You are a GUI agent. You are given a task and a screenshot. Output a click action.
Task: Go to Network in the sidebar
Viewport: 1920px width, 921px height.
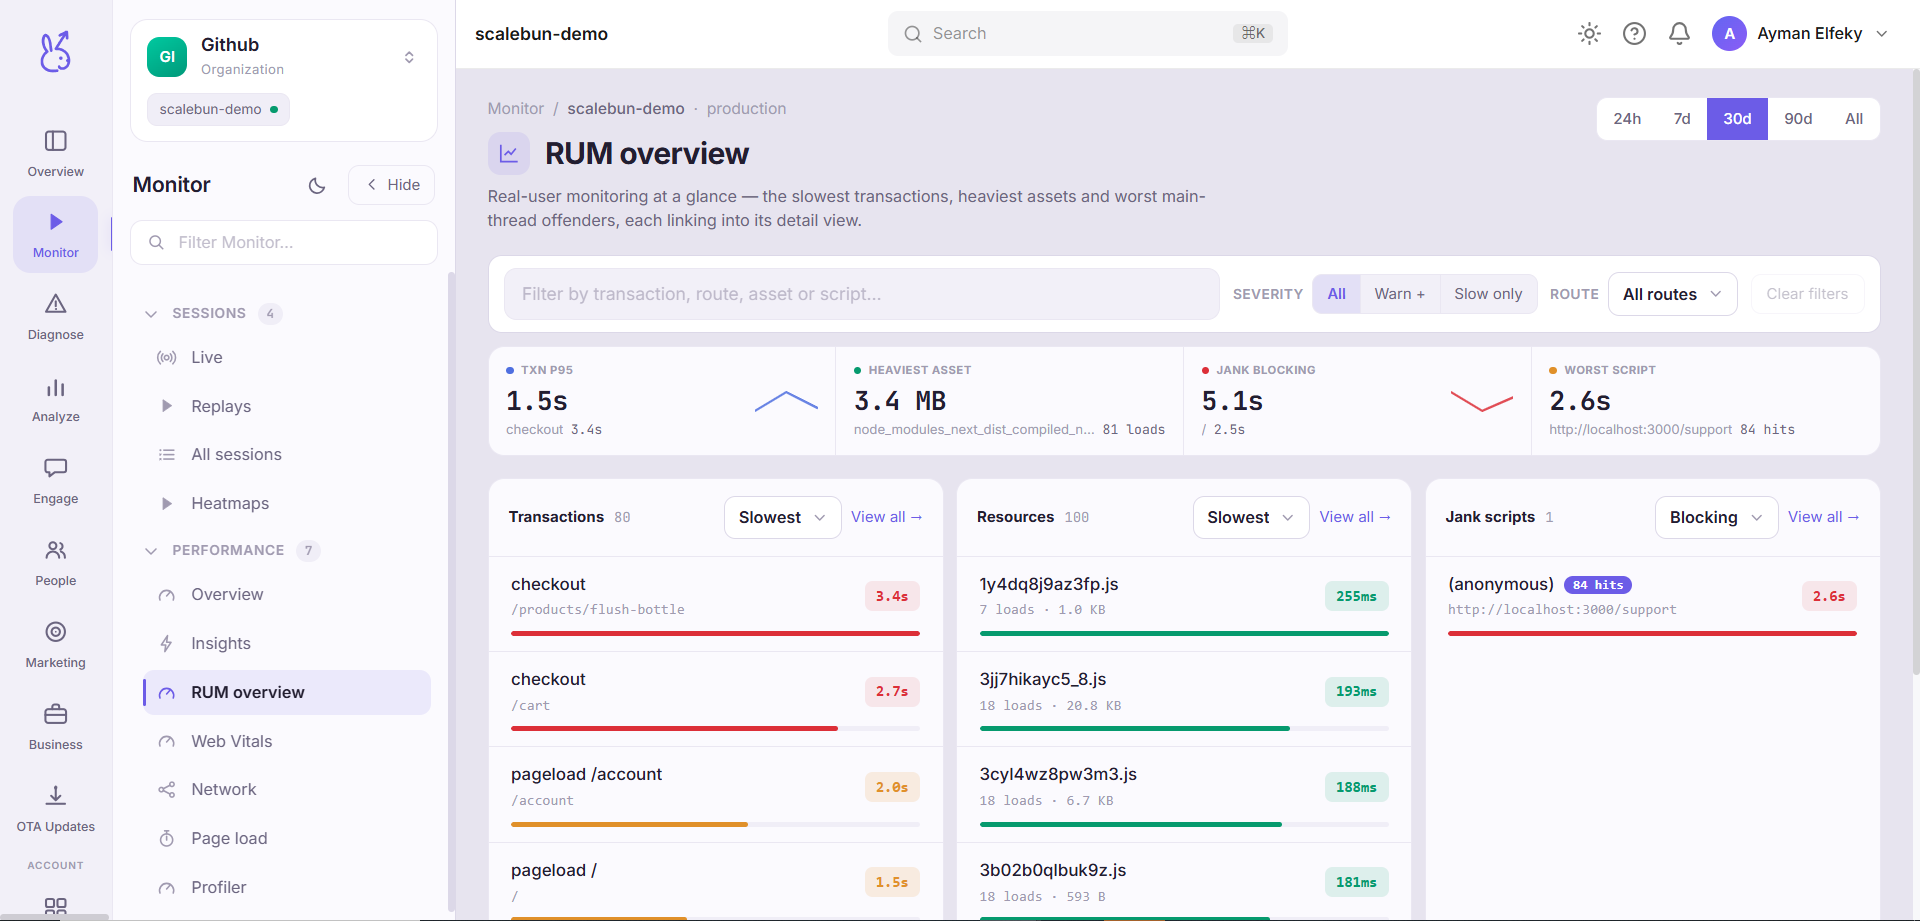pos(287,789)
